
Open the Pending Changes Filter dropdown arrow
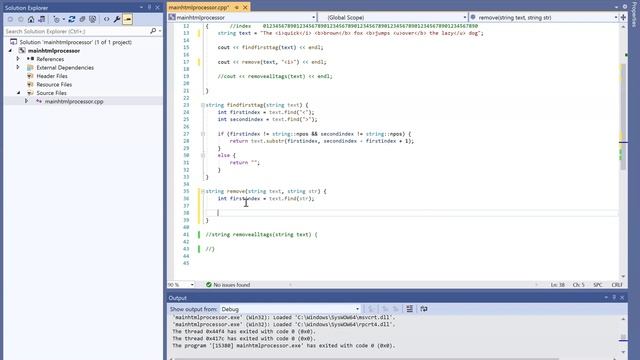tap(64, 19)
